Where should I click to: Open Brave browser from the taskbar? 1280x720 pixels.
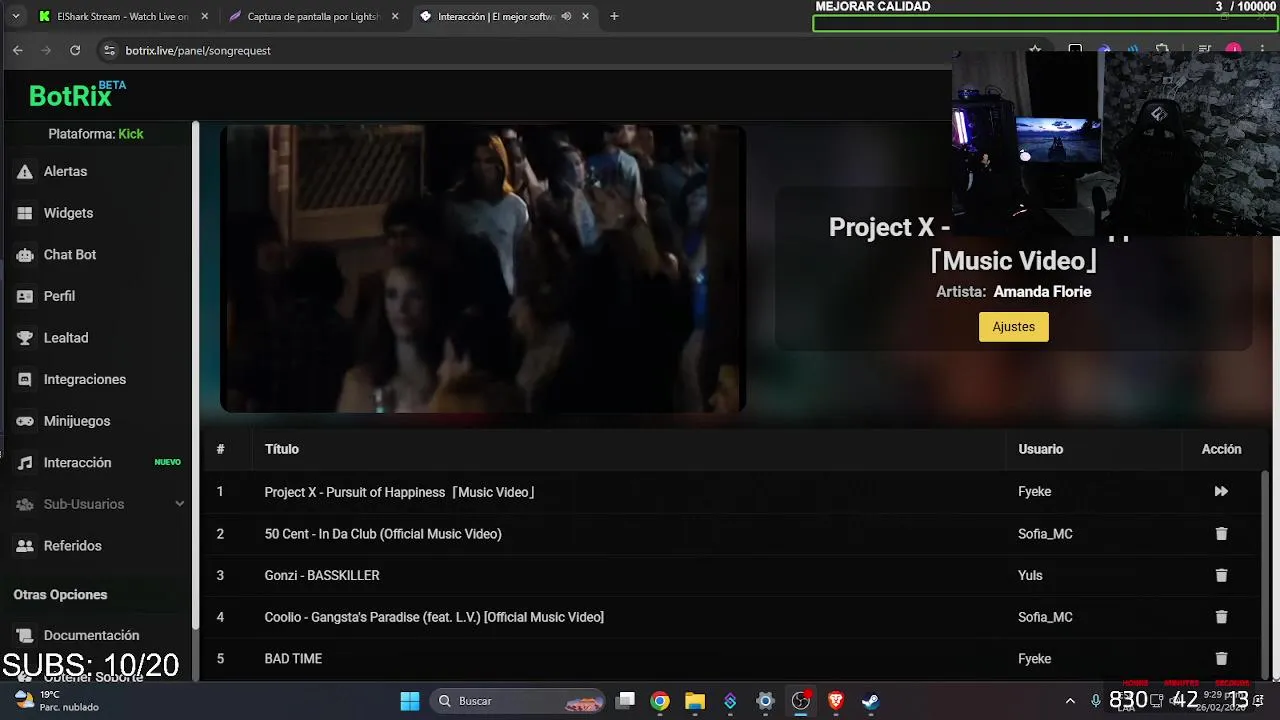(835, 701)
